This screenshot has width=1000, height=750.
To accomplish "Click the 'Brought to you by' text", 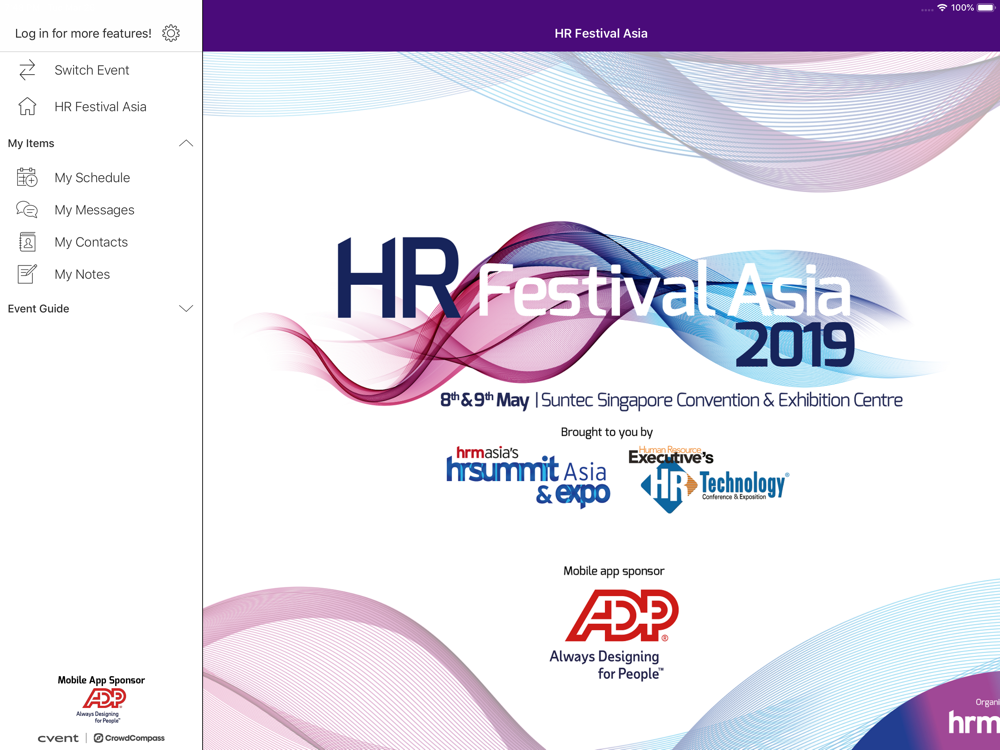I will (607, 432).
